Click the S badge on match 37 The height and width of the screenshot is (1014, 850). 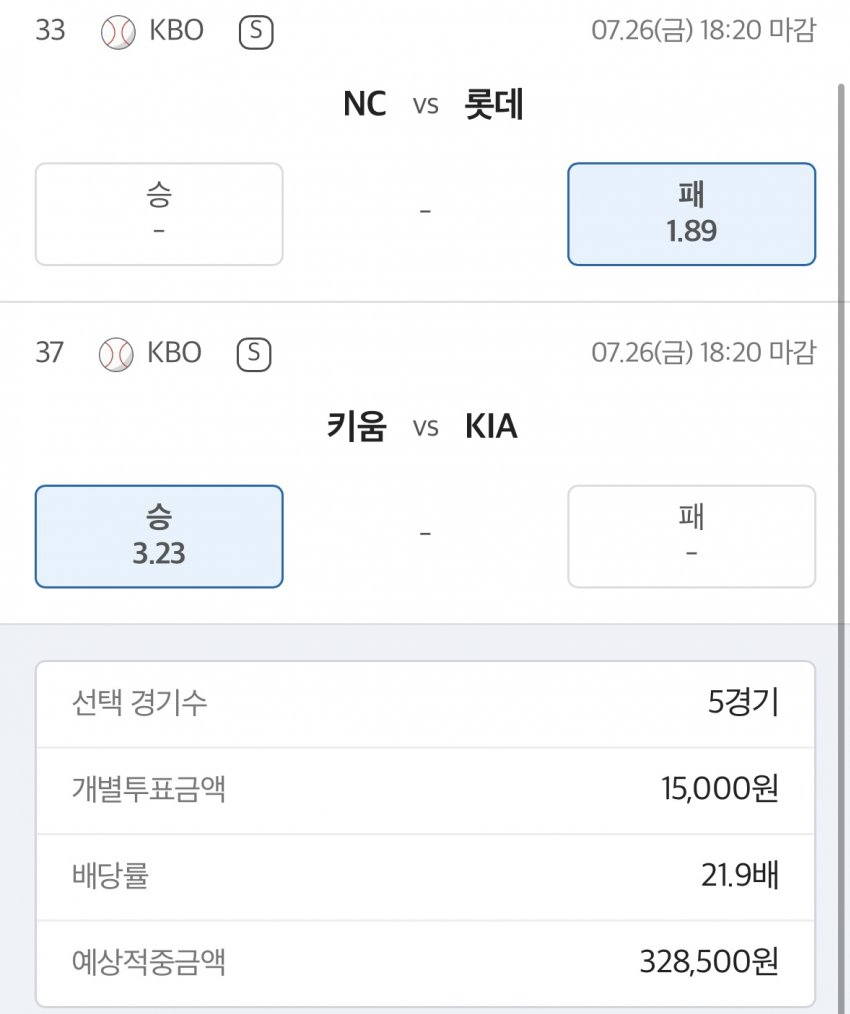(254, 354)
